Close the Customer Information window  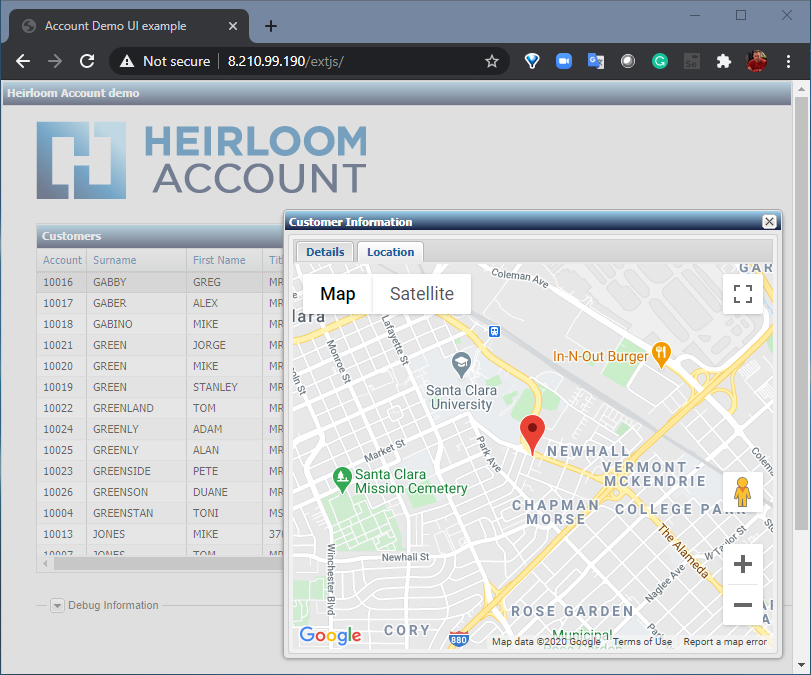click(x=769, y=222)
